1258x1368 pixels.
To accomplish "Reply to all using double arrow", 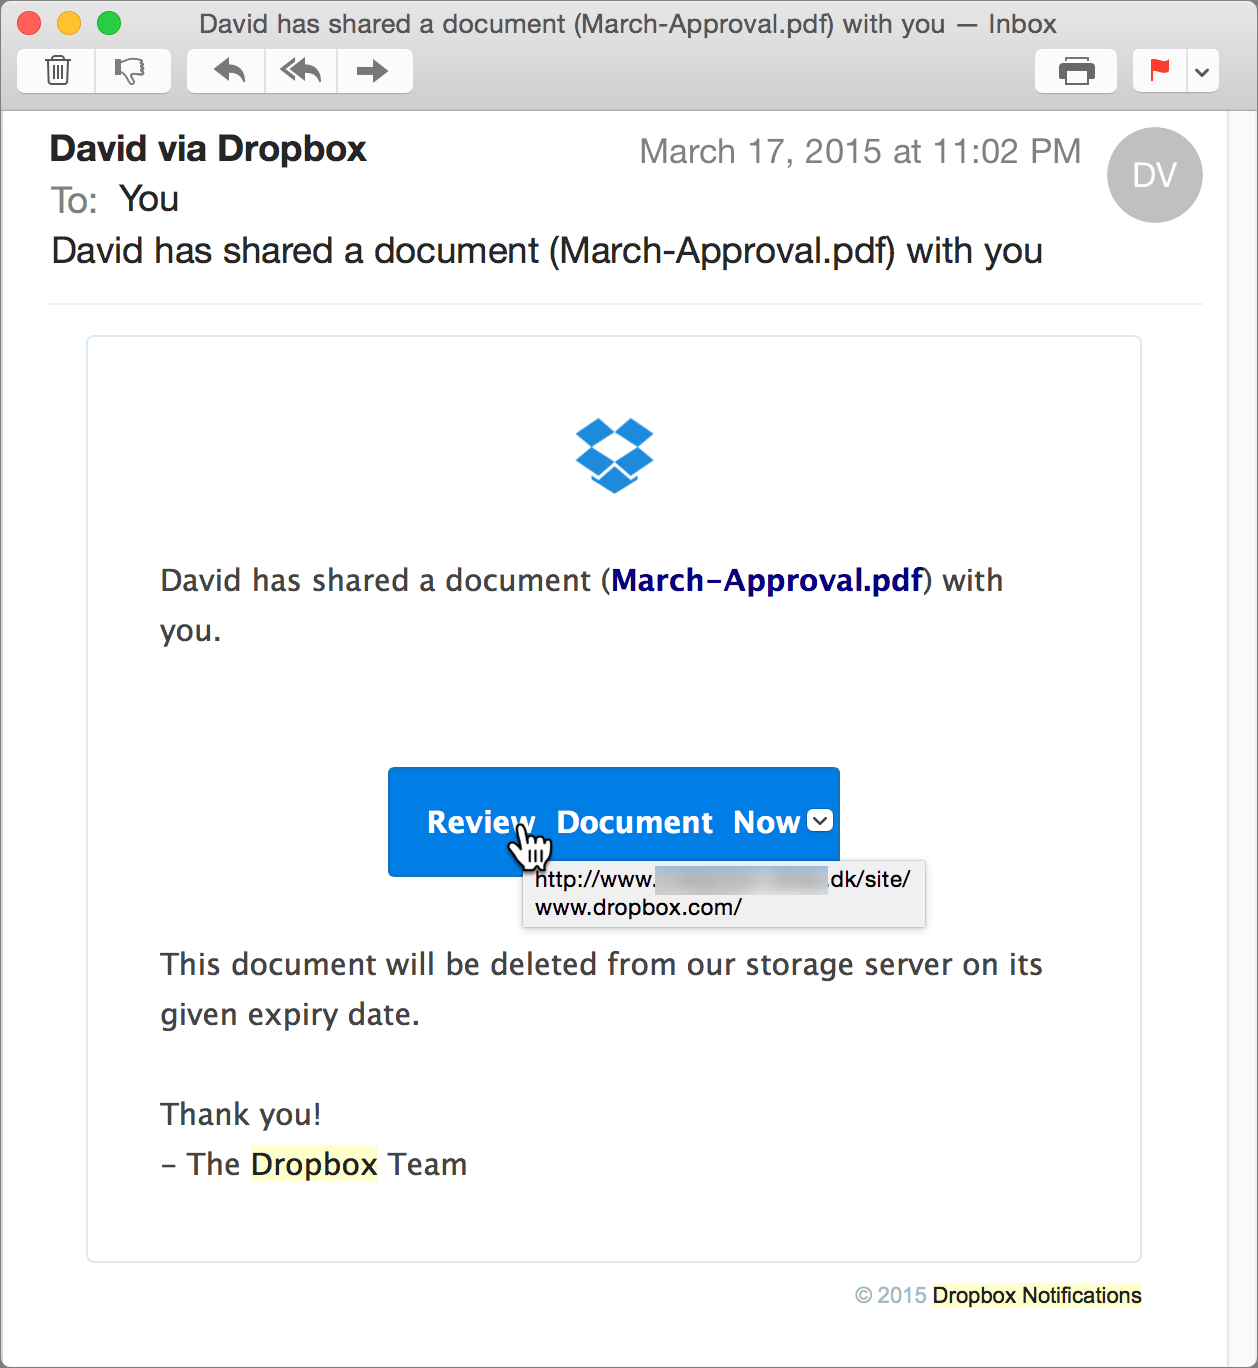I will (301, 71).
